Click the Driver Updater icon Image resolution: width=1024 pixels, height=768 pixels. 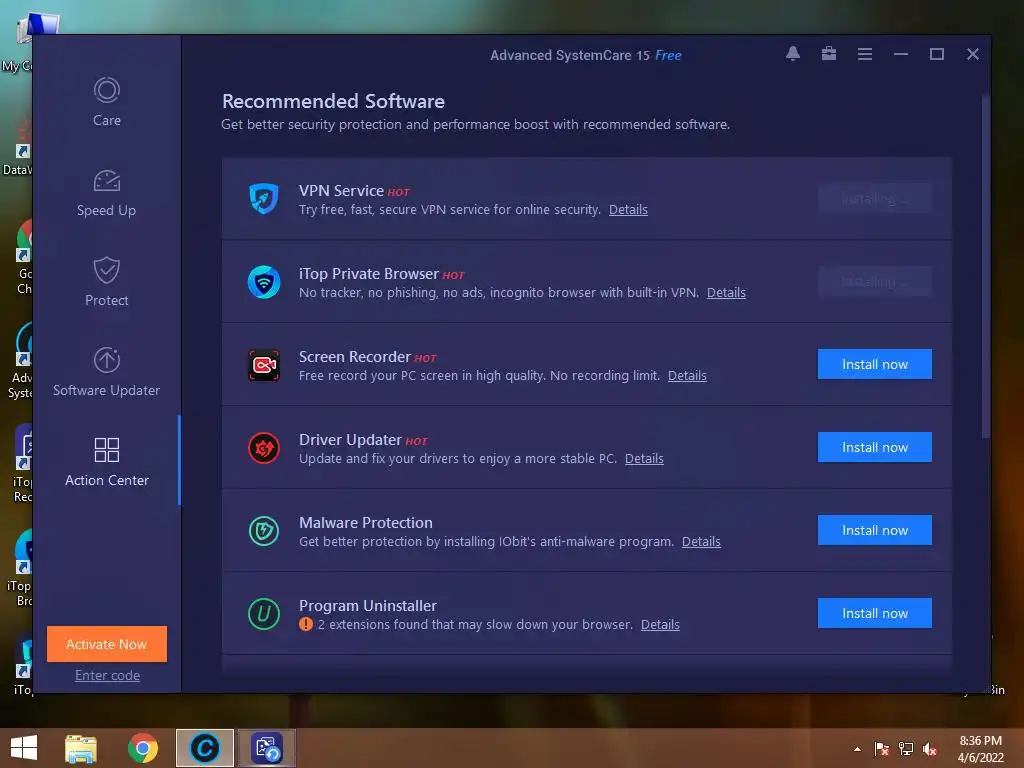click(264, 448)
